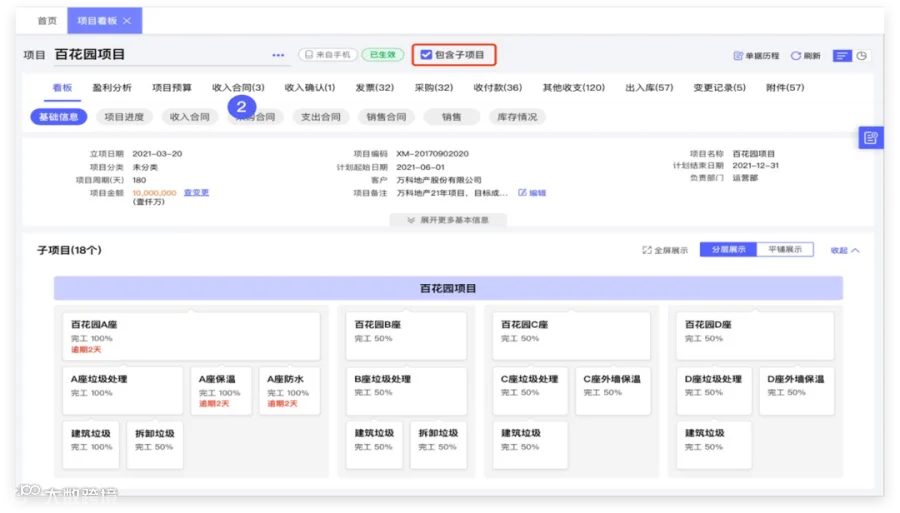Switch to the list layout view icon

[842, 56]
